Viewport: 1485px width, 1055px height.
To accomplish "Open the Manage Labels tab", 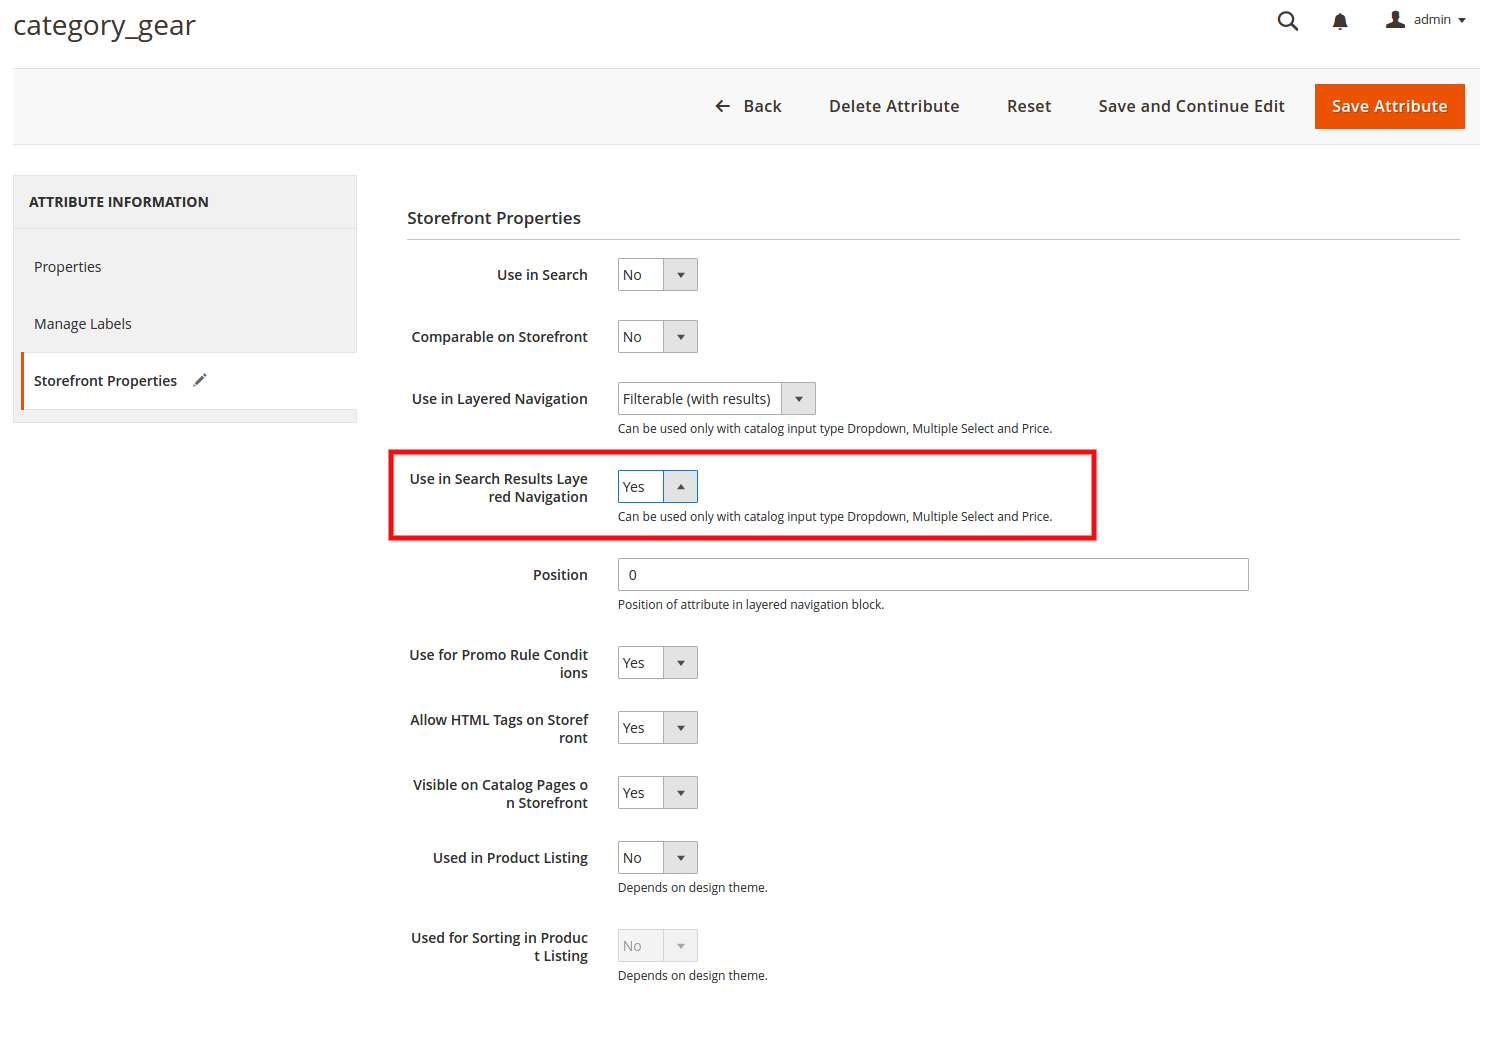I will (83, 324).
